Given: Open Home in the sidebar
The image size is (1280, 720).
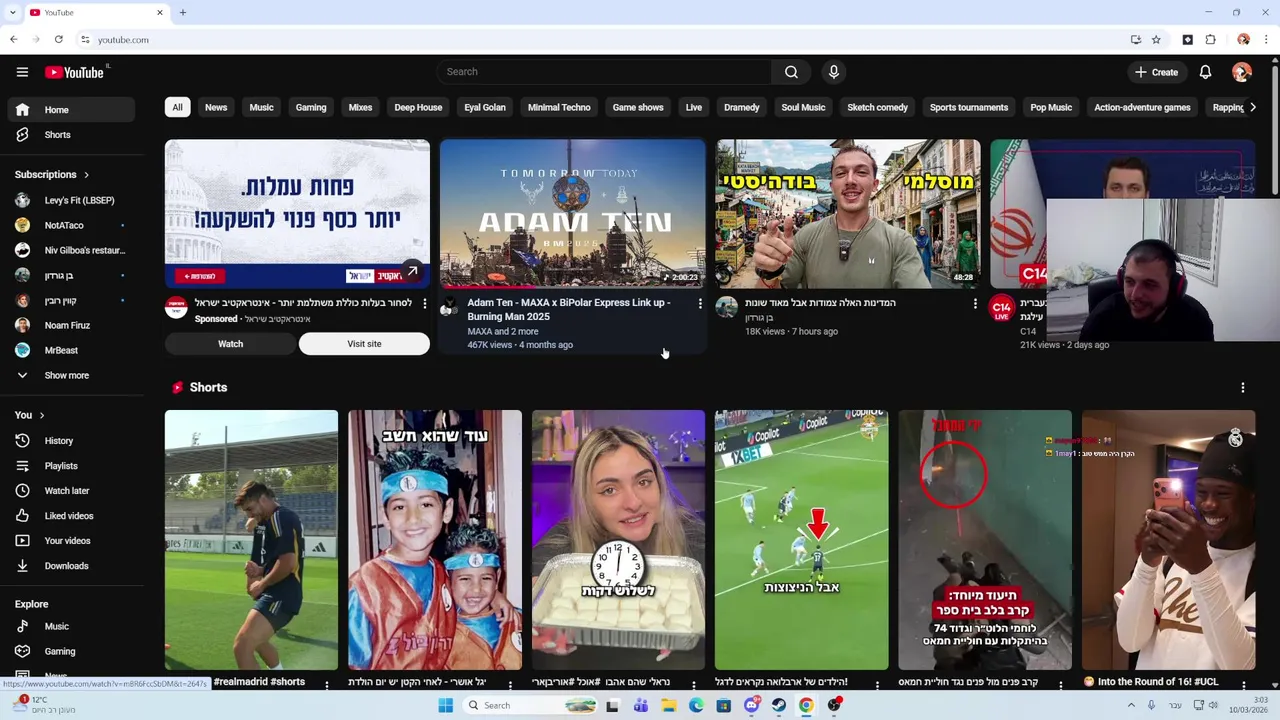Looking at the screenshot, I should tap(70, 110).
